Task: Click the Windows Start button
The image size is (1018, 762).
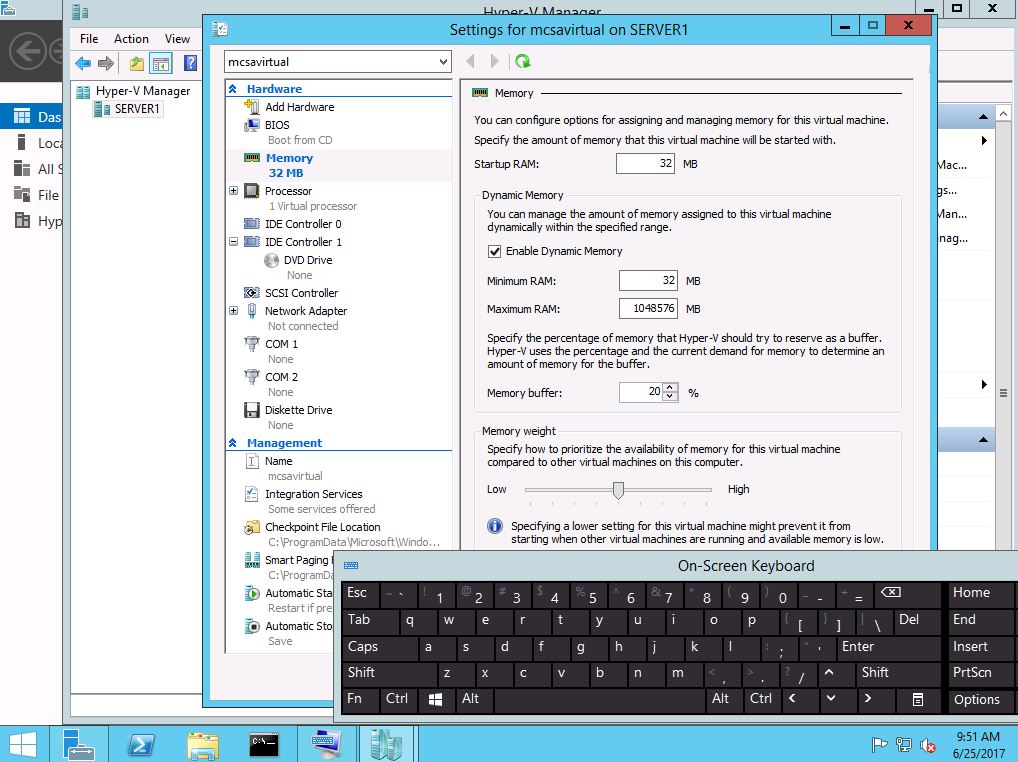Action: [23, 744]
